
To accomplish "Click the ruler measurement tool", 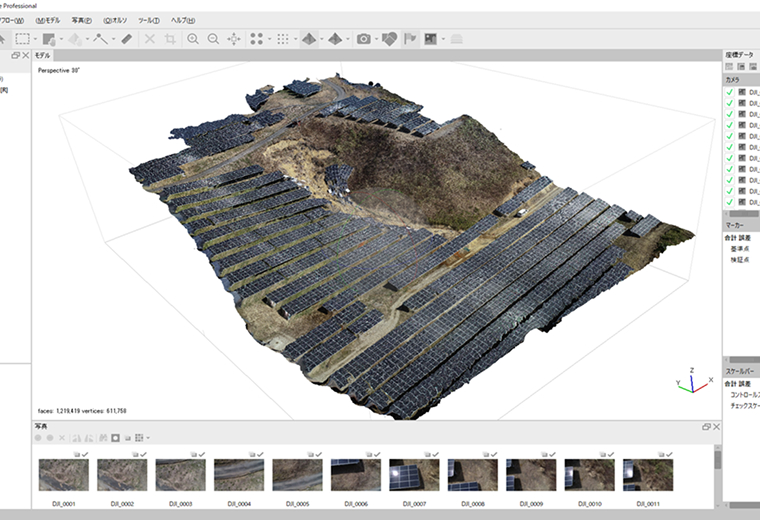I will point(126,39).
